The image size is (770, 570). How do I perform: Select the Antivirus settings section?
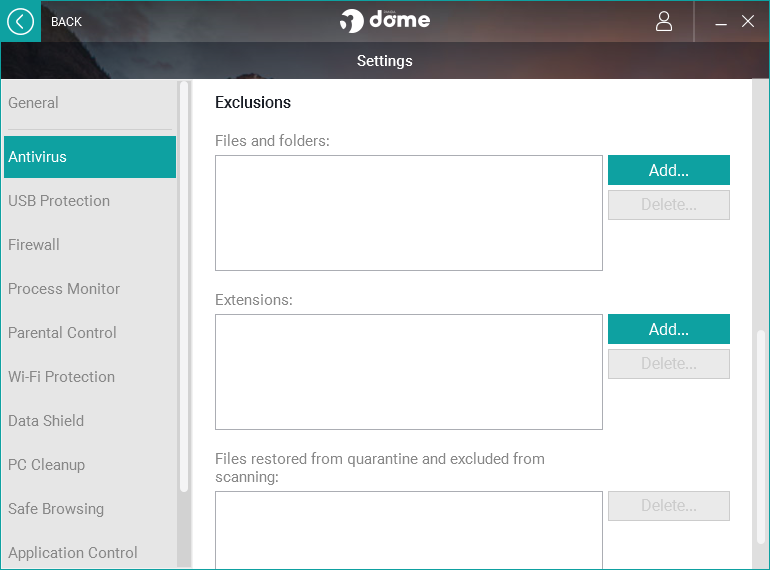(90, 157)
